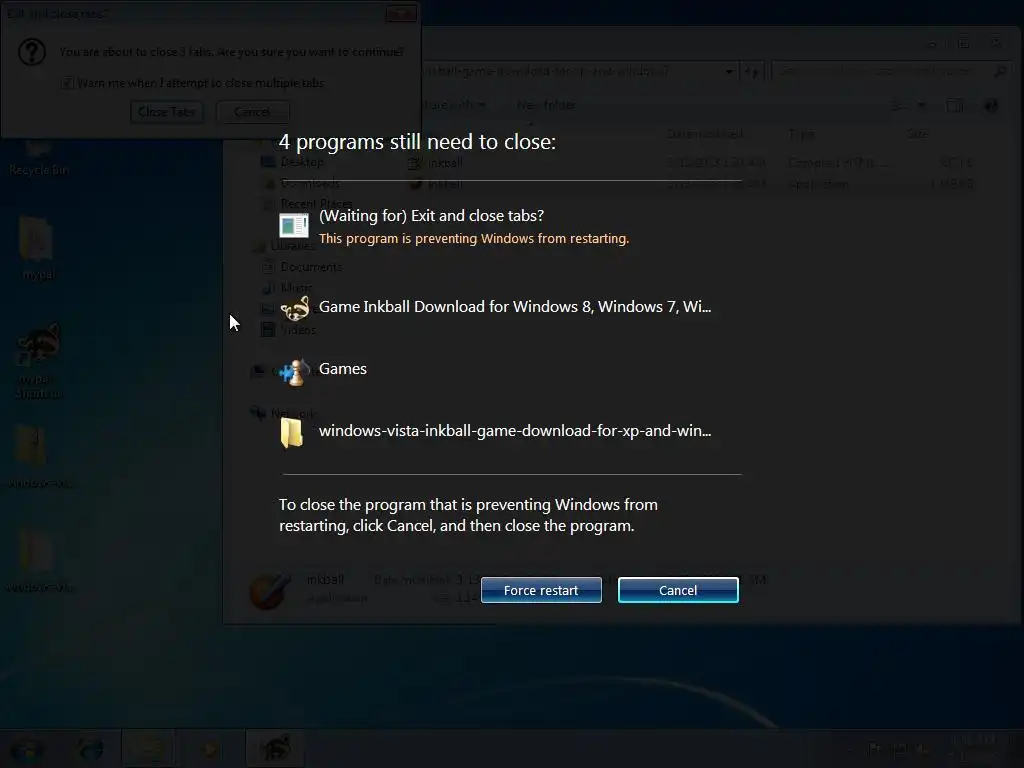Click New folder in the Explorer toolbar
The width and height of the screenshot is (1024, 768).
546,105
